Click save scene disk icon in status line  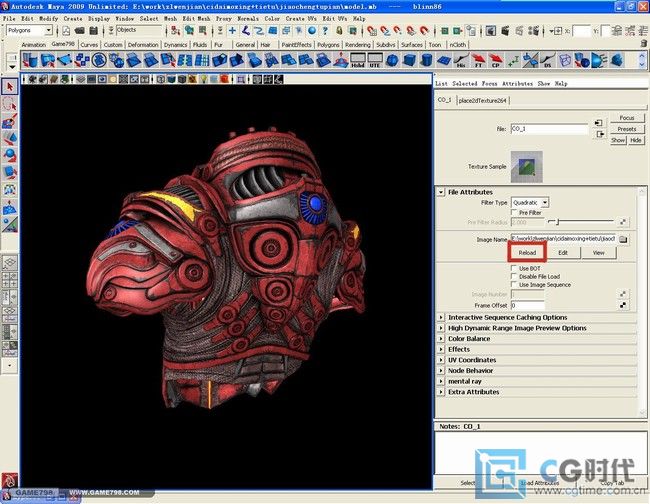click(x=94, y=31)
